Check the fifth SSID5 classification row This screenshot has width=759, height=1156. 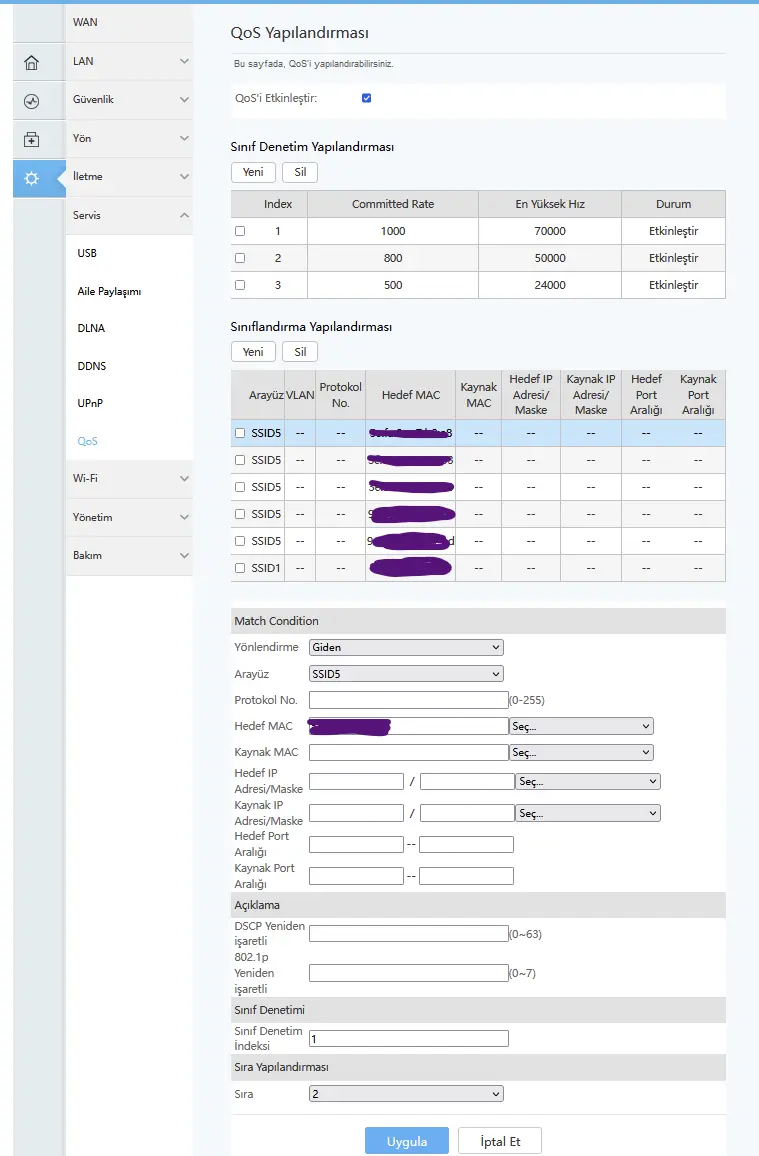click(239, 541)
